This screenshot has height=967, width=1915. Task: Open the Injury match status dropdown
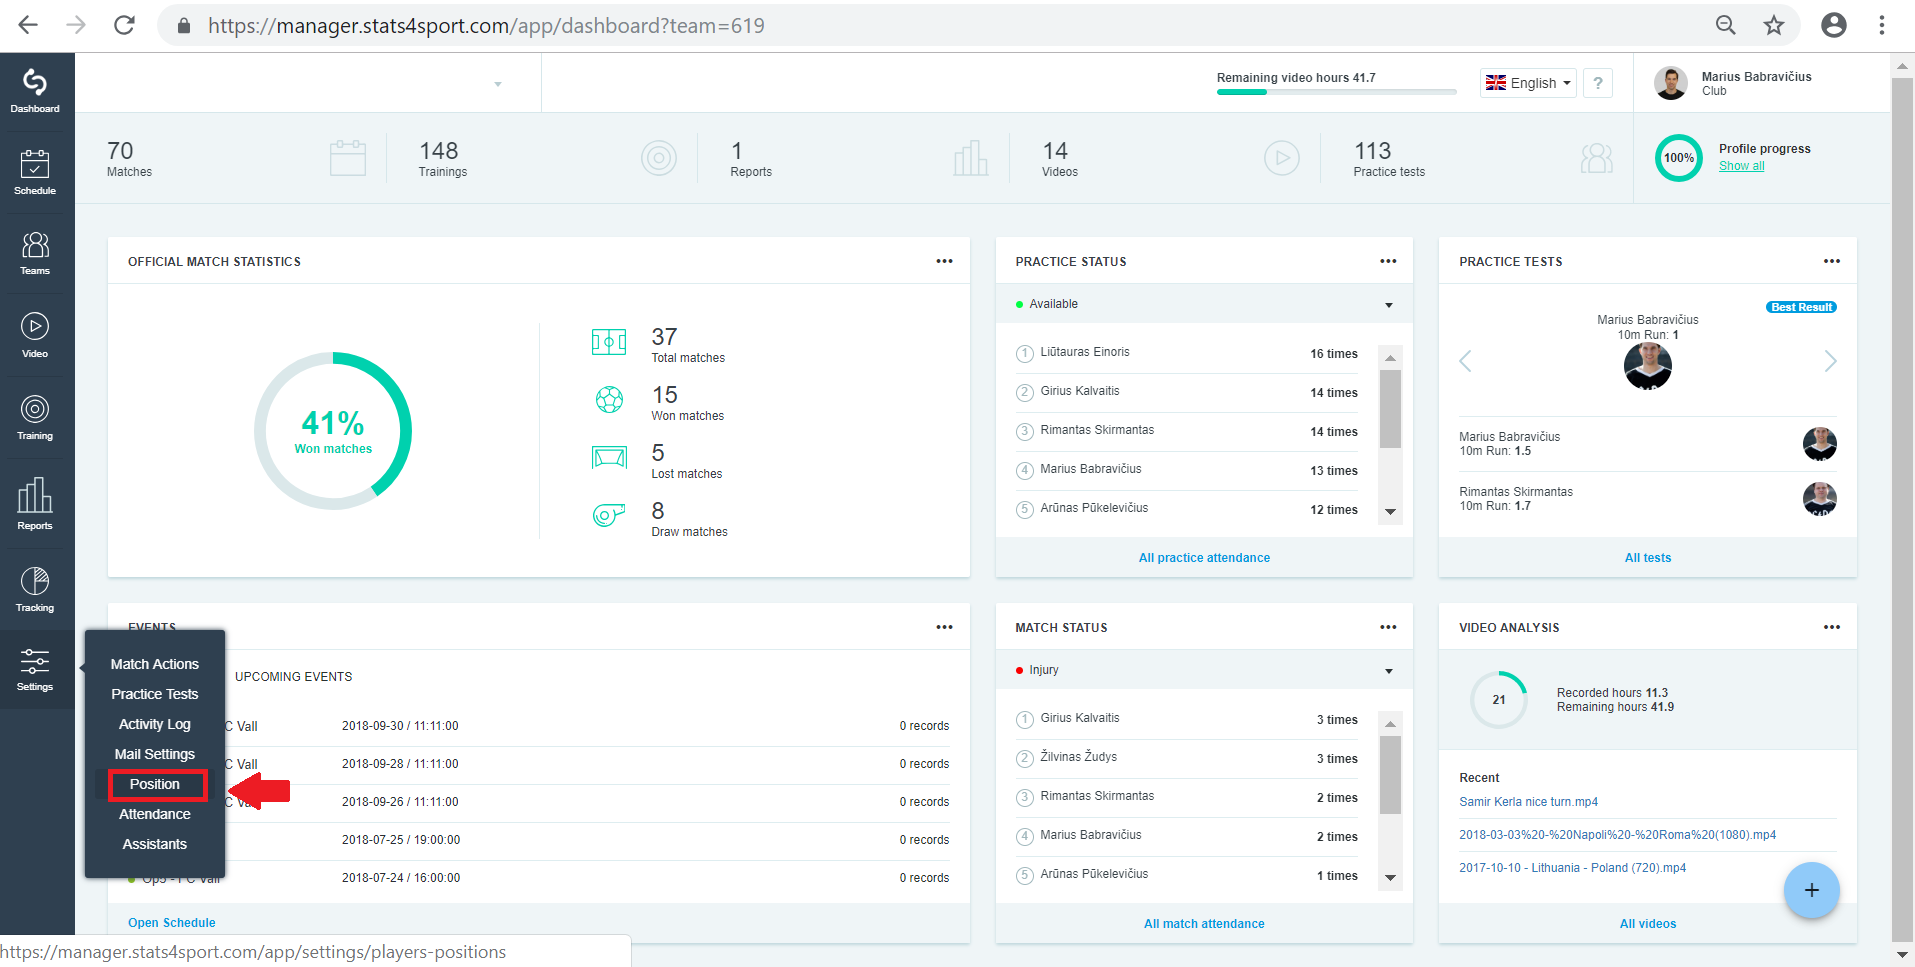[x=1204, y=670]
